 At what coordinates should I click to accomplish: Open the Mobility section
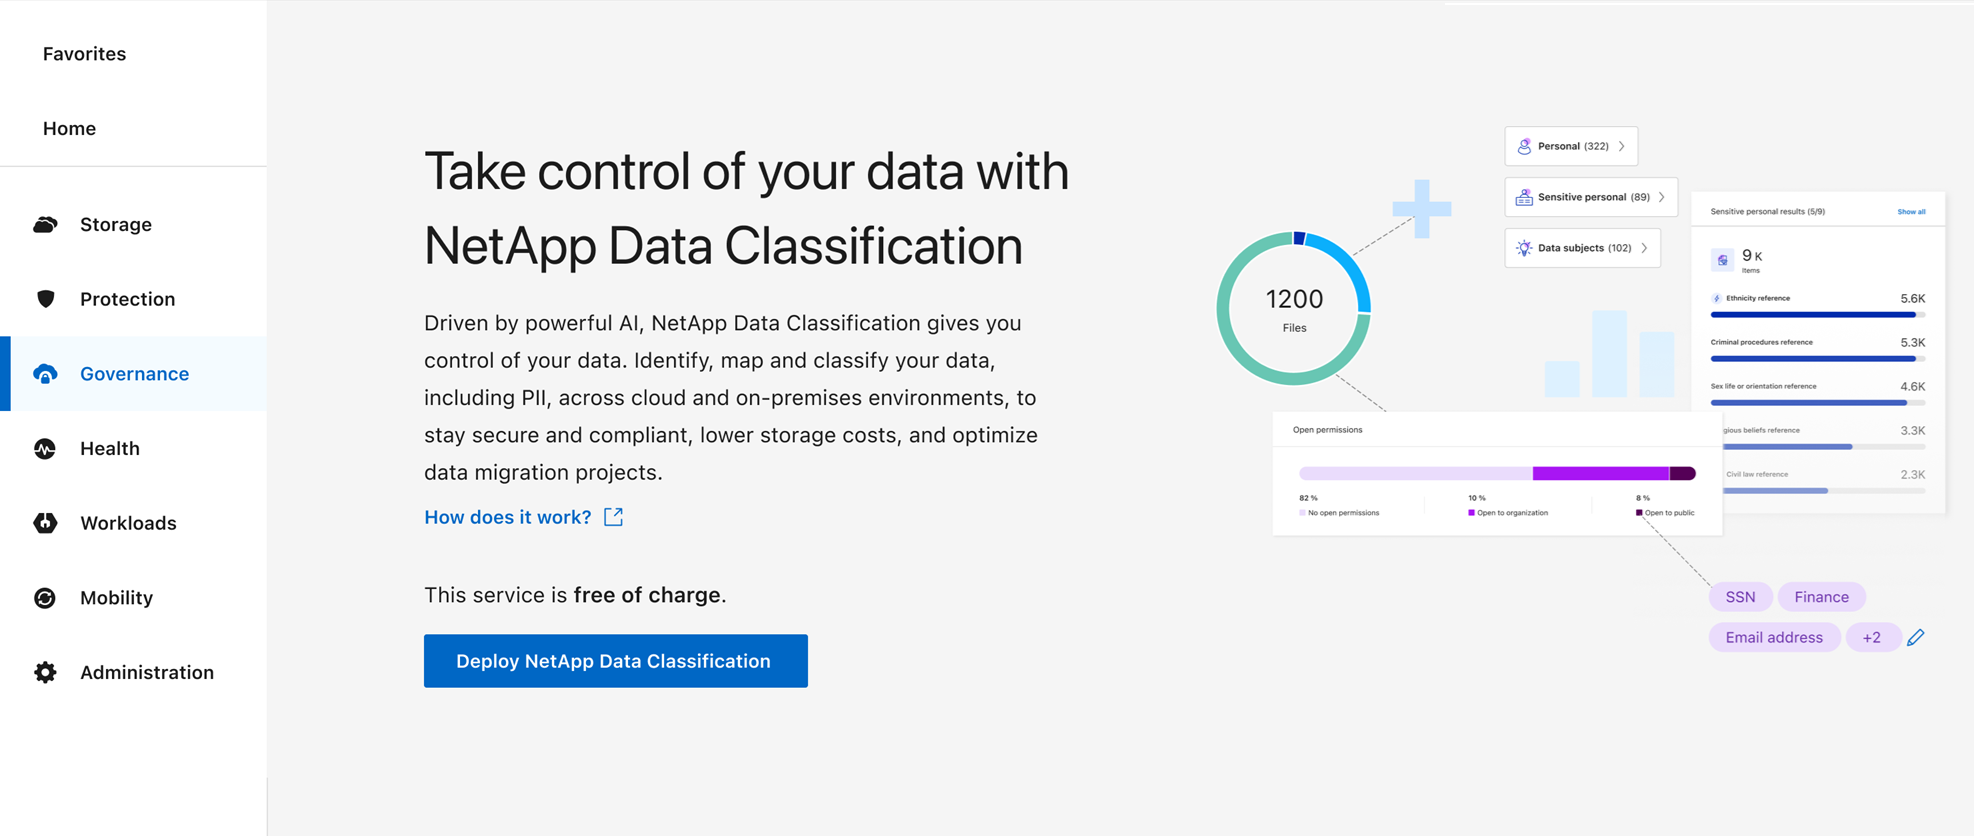[45, 597]
